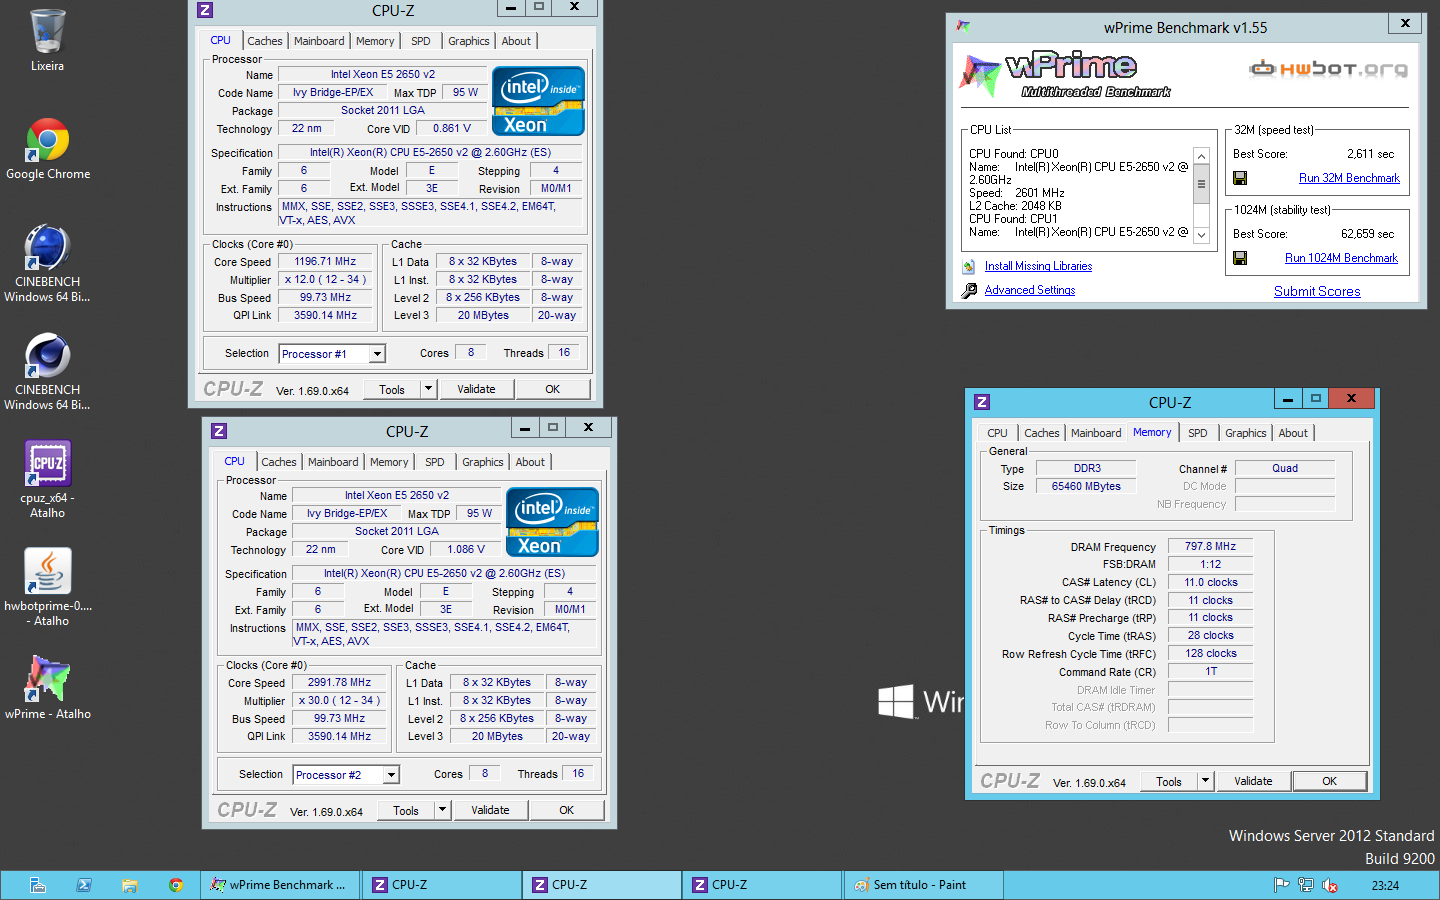Image resolution: width=1440 pixels, height=900 pixels.
Task: Switch to CPU tab in Memory CPU-Z window
Action: (997, 433)
